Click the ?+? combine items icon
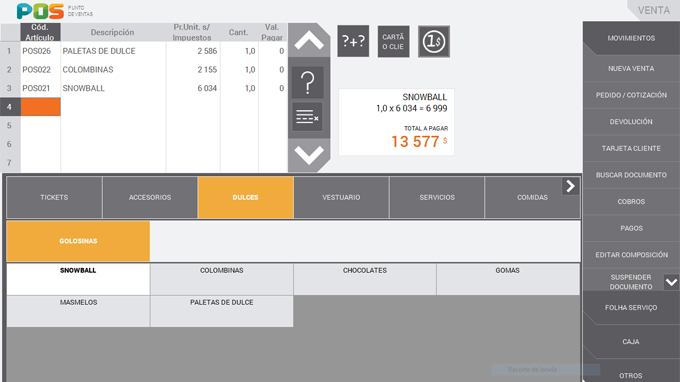The width and height of the screenshot is (680, 382). click(x=353, y=41)
